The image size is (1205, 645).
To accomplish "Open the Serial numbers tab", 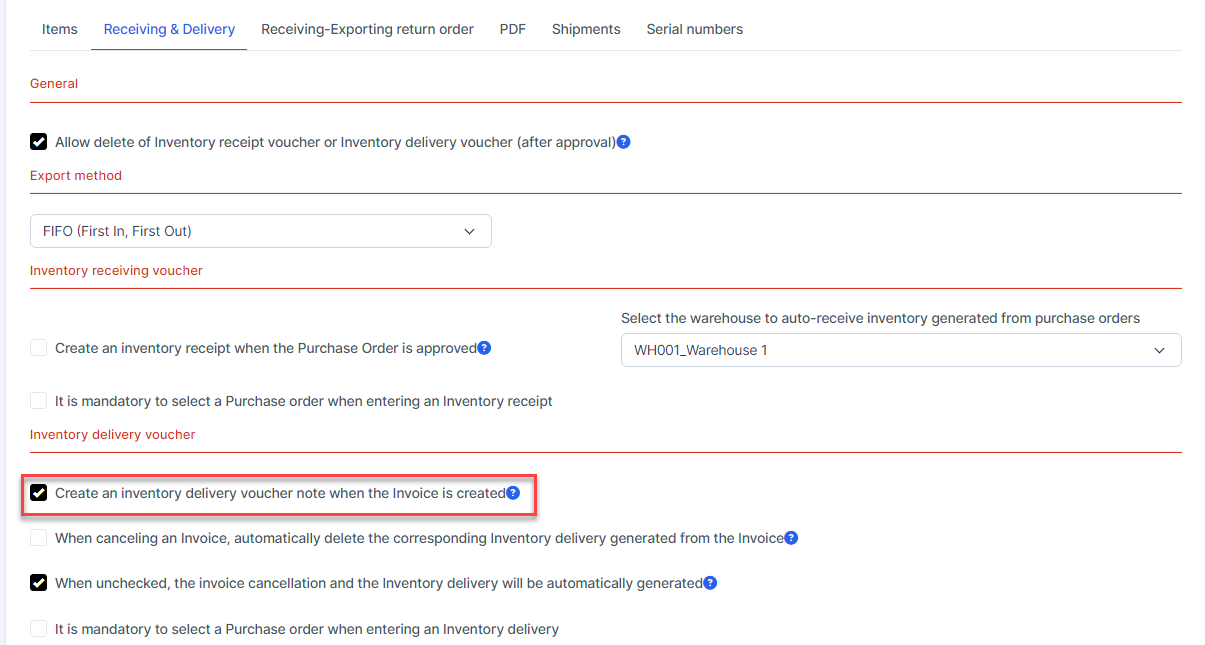I will (x=694, y=29).
